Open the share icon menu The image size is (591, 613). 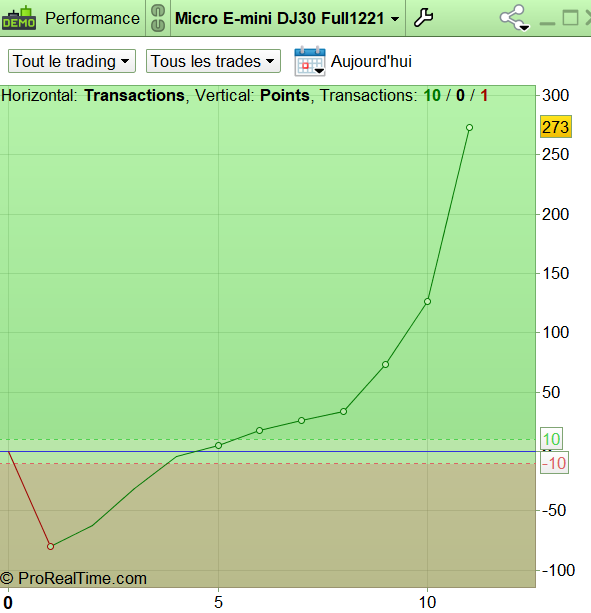pos(514,18)
